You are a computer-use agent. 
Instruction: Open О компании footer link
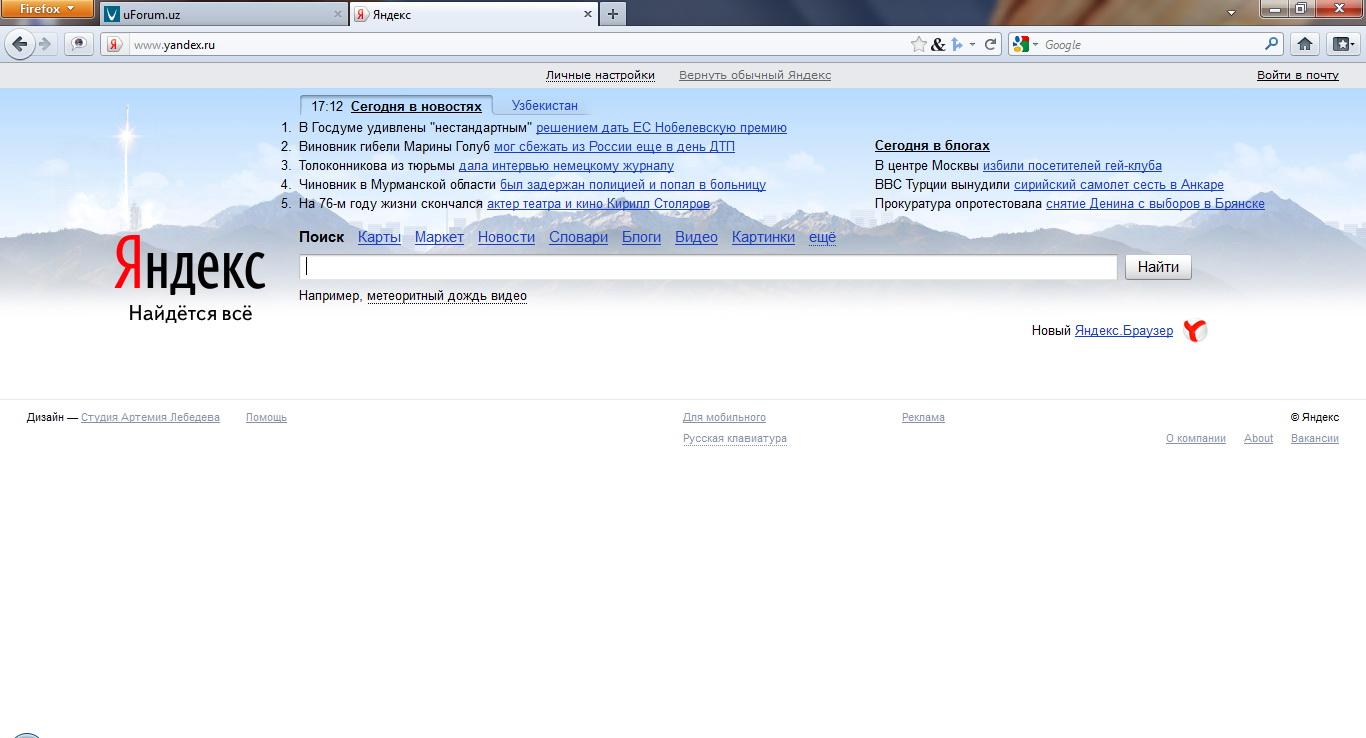(1196, 439)
